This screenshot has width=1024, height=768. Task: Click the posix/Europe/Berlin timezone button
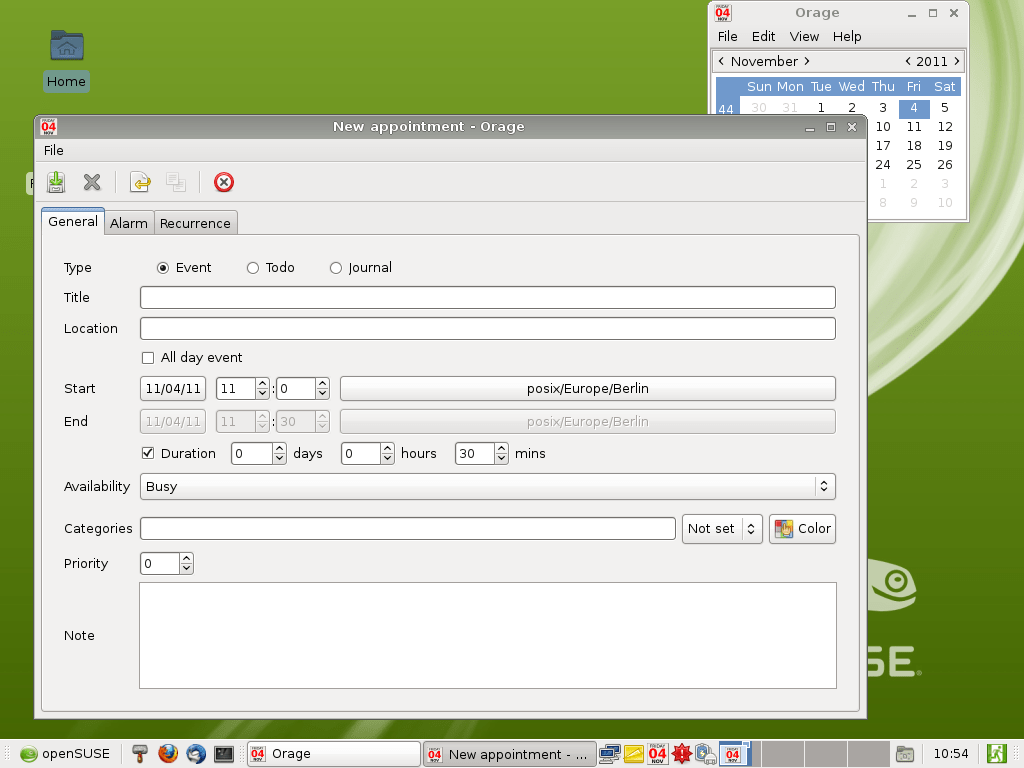pyautogui.click(x=587, y=388)
